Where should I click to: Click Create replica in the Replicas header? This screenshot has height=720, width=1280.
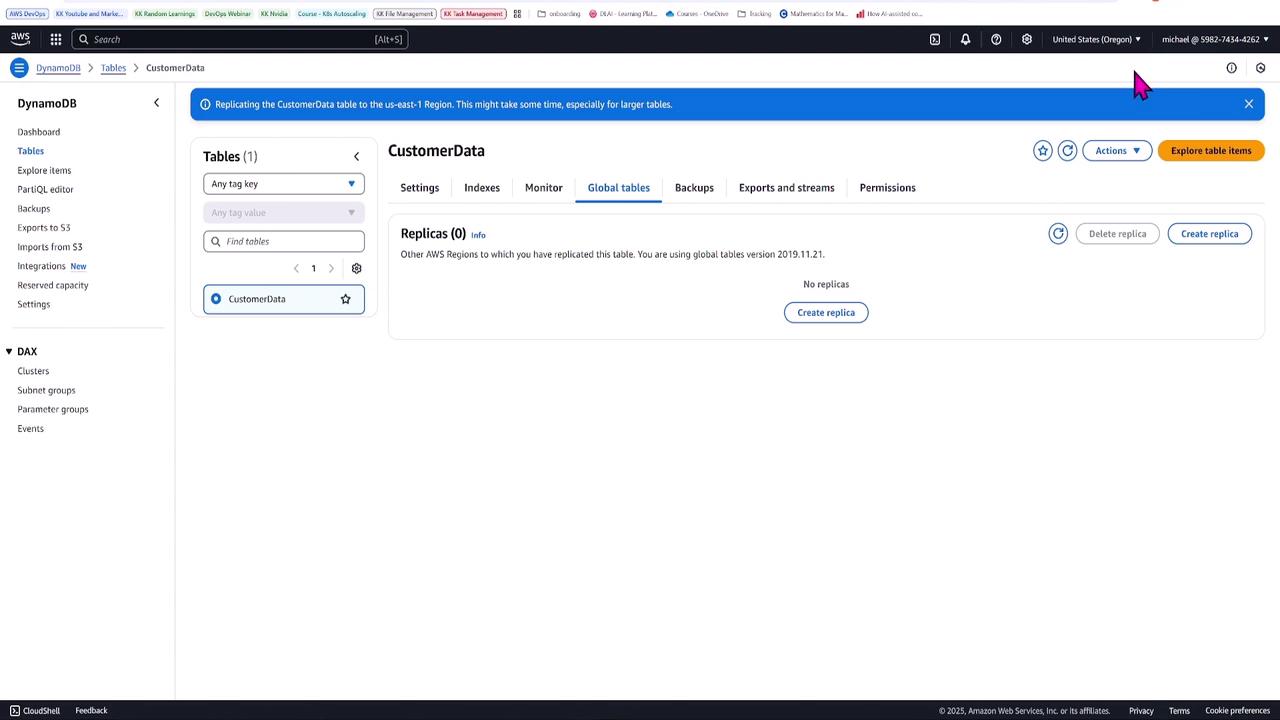(1210, 234)
